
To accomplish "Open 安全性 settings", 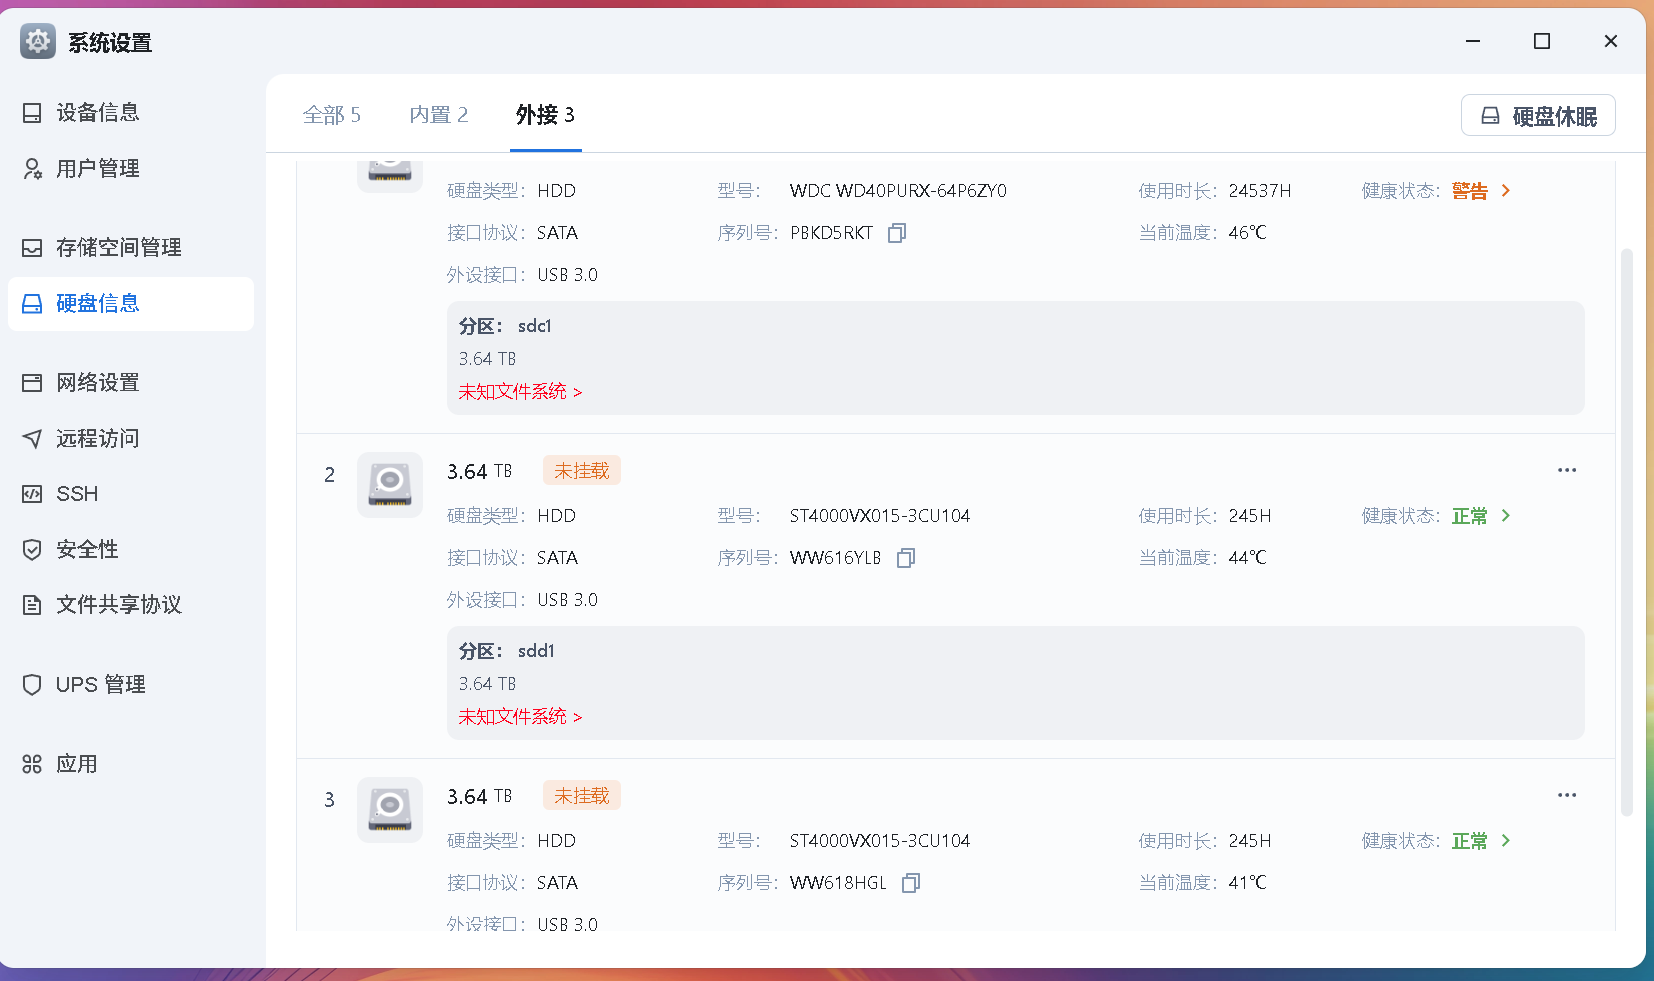I will [130, 549].
